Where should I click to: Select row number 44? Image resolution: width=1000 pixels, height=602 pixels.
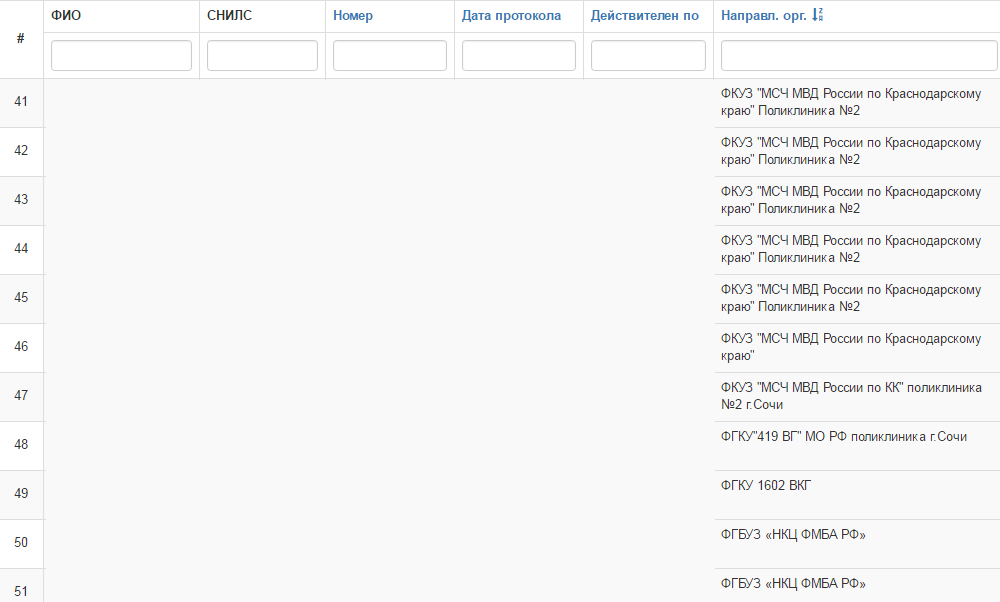(21, 249)
